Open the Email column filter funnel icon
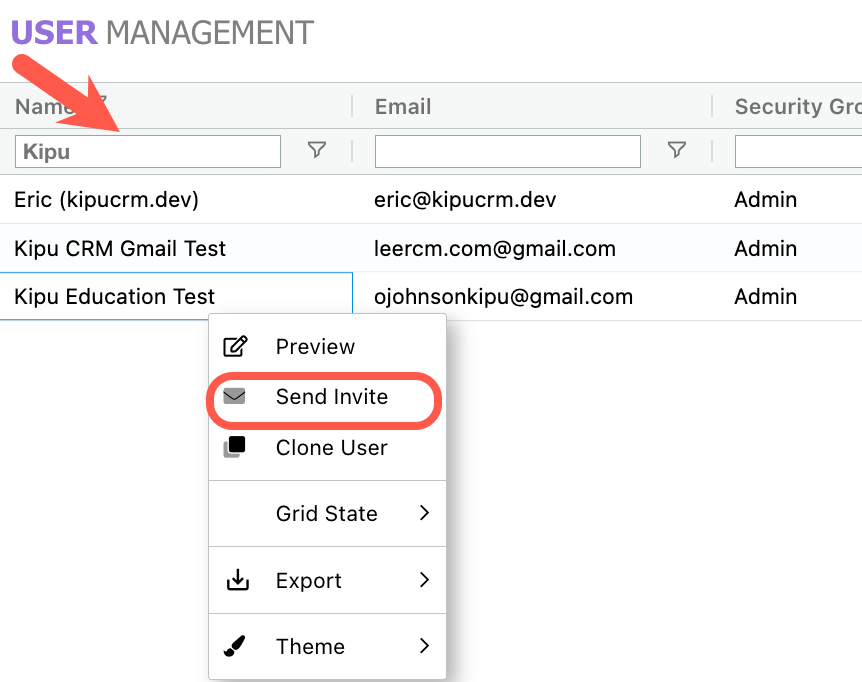This screenshot has height=682, width=862. (x=677, y=150)
